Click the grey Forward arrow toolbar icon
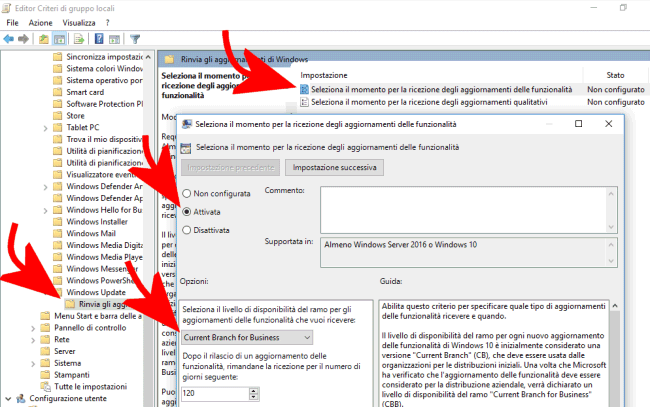Image resolution: width=650 pixels, height=407 pixels. (x=23, y=39)
